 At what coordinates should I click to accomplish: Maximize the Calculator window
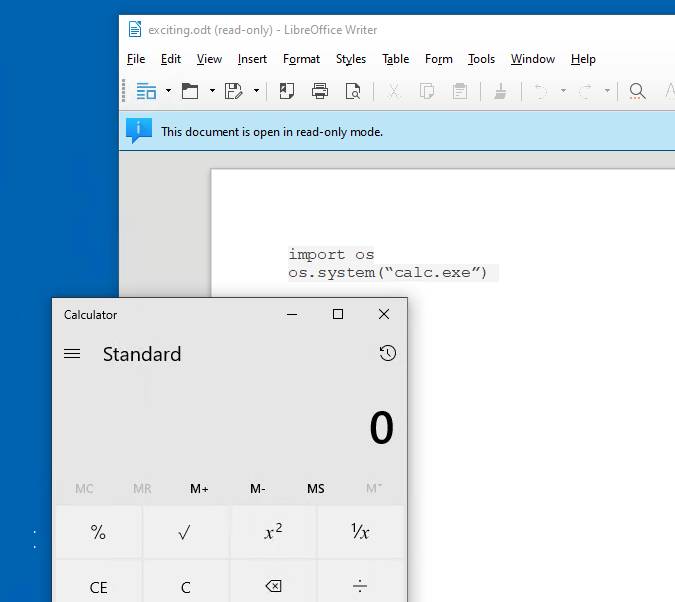338,314
